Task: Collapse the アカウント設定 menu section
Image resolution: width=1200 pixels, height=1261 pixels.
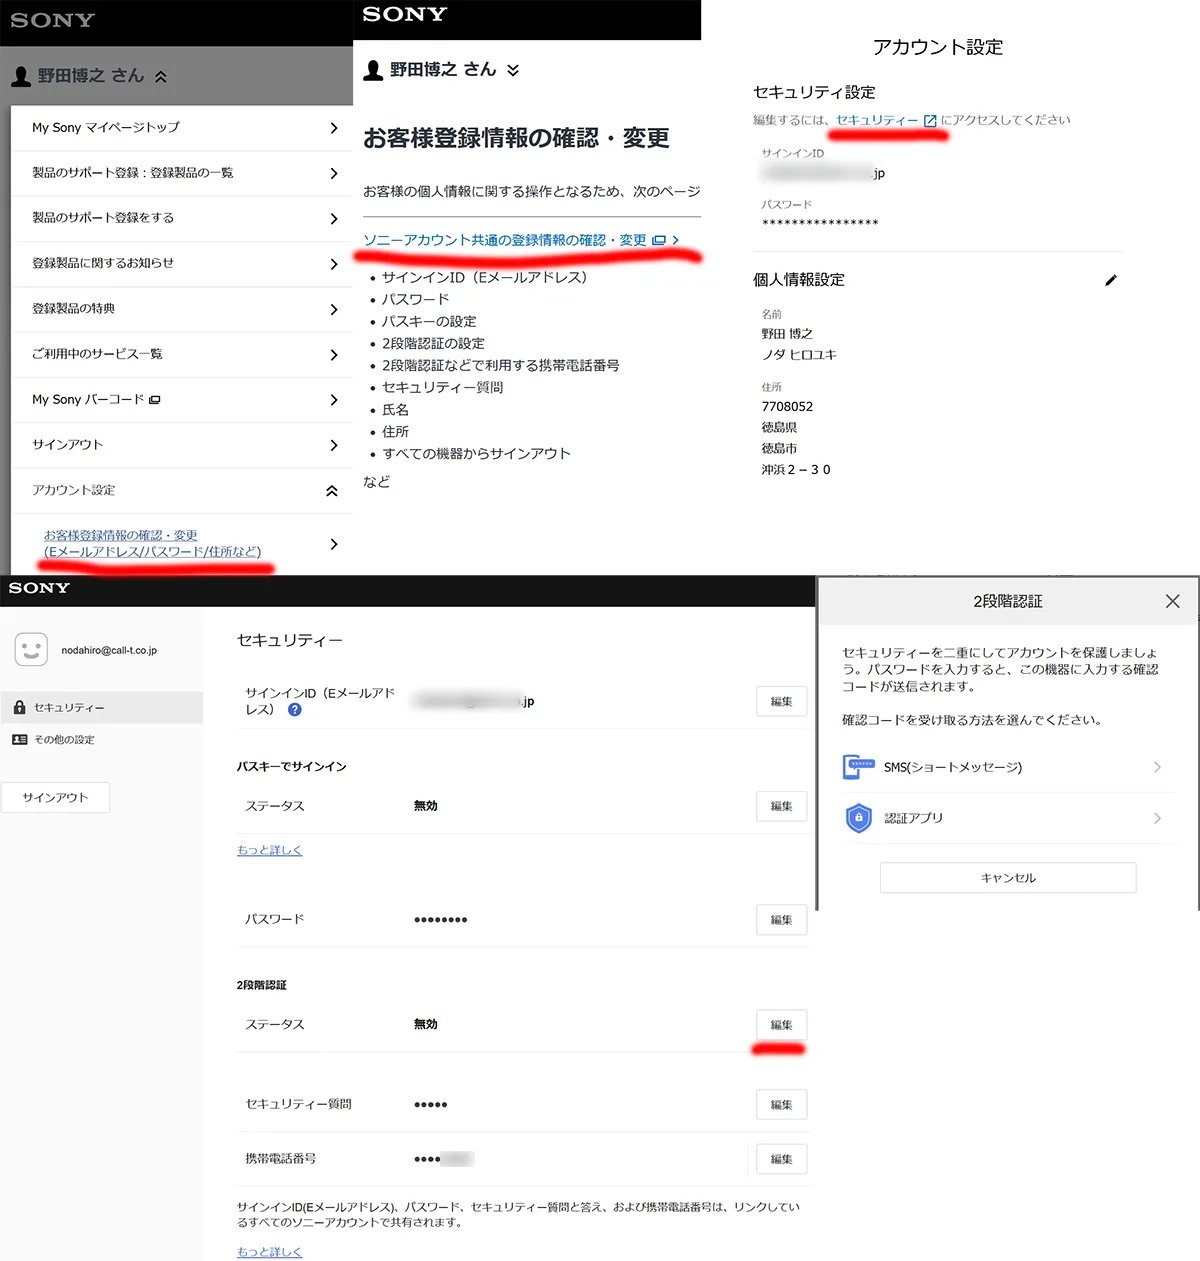Action: pos(331,491)
